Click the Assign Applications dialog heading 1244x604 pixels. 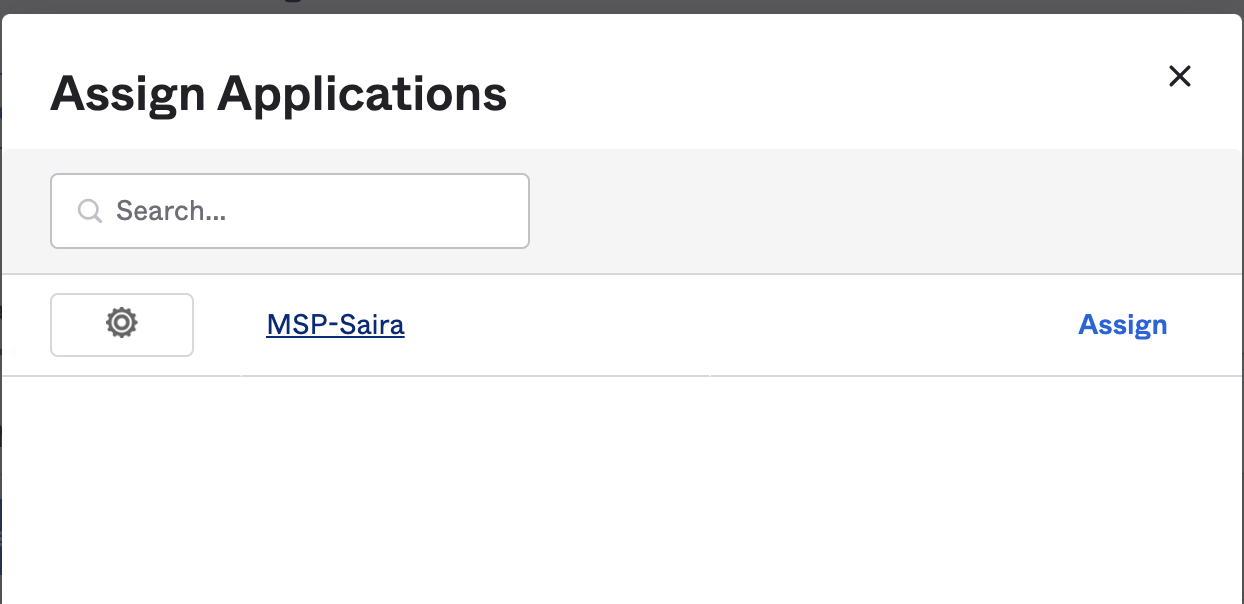279,93
